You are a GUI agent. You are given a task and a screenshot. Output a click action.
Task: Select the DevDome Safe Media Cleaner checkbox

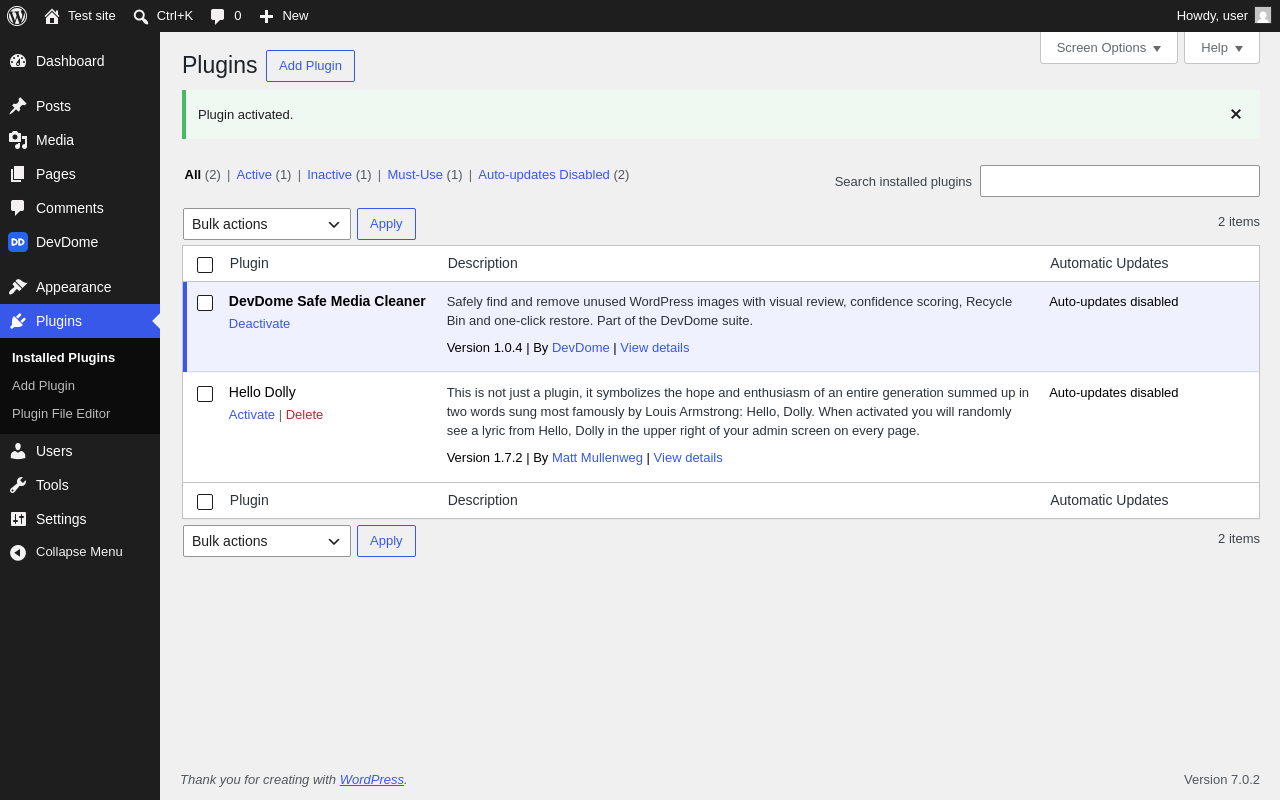[x=205, y=303]
